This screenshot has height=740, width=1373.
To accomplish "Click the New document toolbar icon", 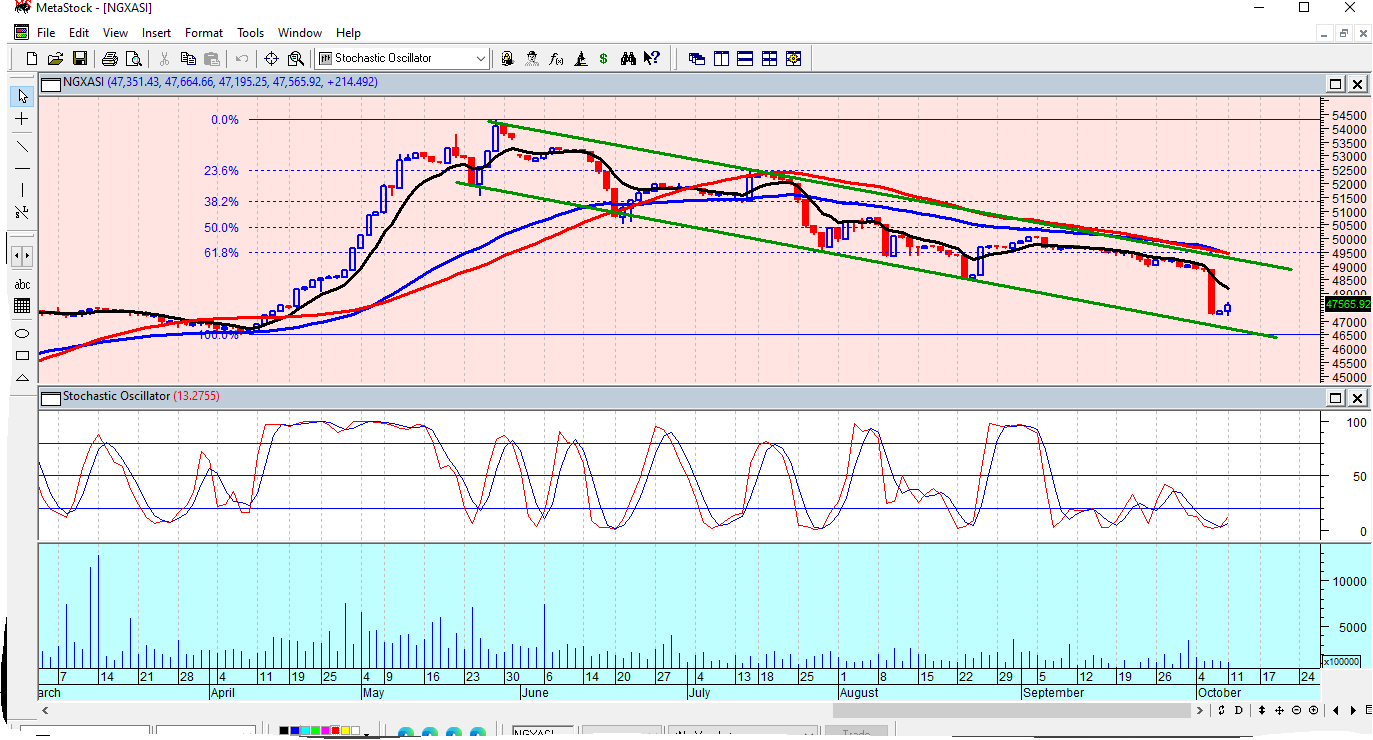I will [x=33, y=59].
